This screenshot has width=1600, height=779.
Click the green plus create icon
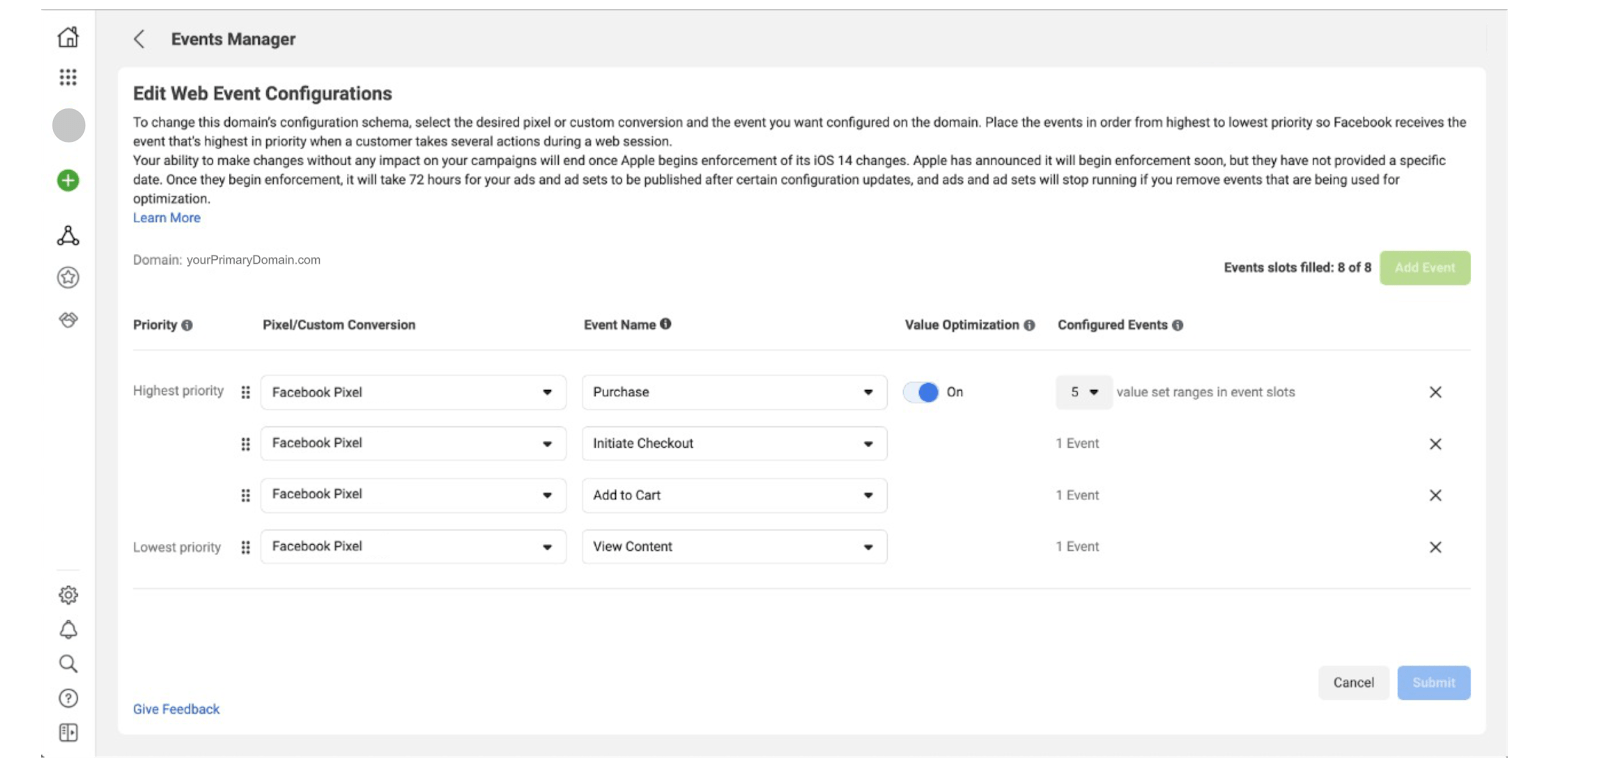point(68,181)
